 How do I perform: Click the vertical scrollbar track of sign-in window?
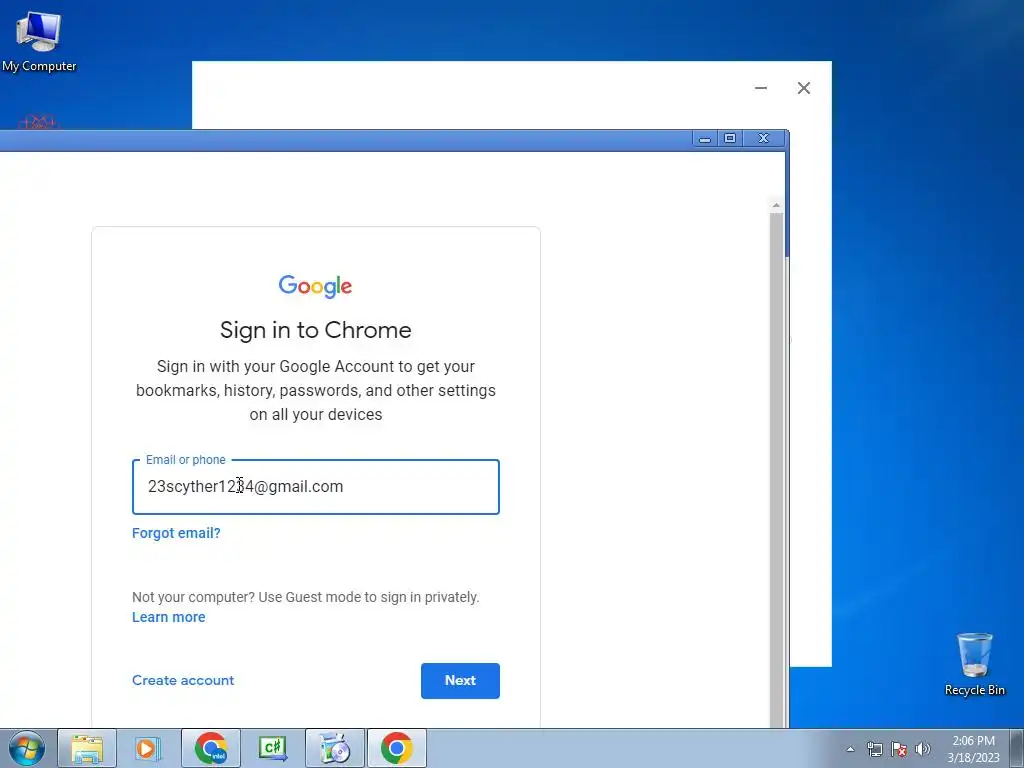coord(776,469)
